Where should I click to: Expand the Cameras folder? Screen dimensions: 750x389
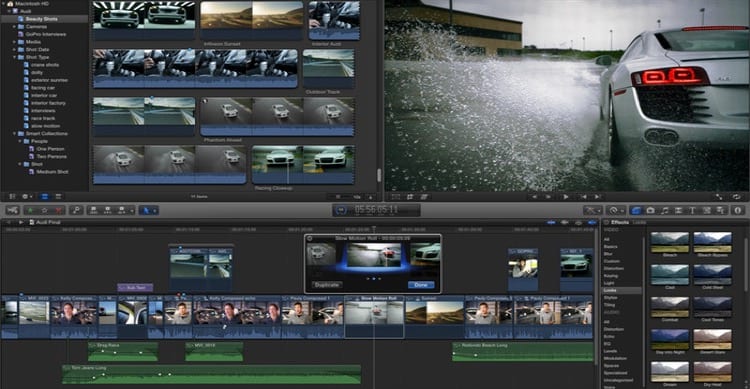click(14, 27)
